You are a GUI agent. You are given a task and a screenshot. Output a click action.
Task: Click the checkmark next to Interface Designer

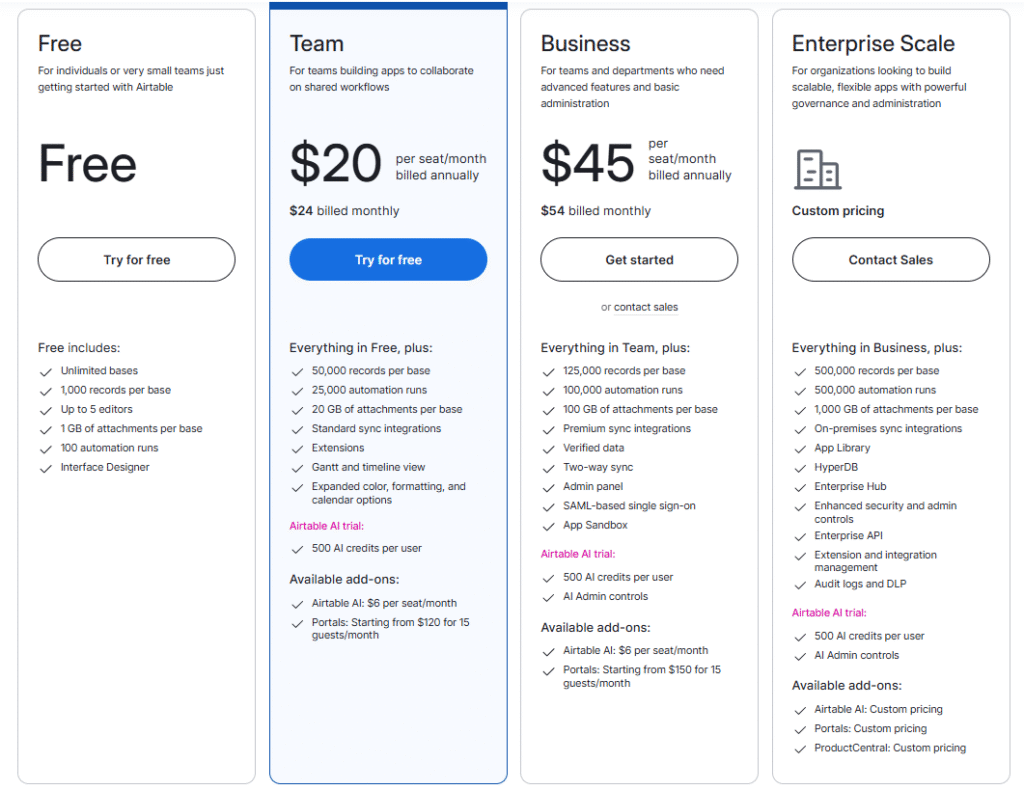coord(45,468)
